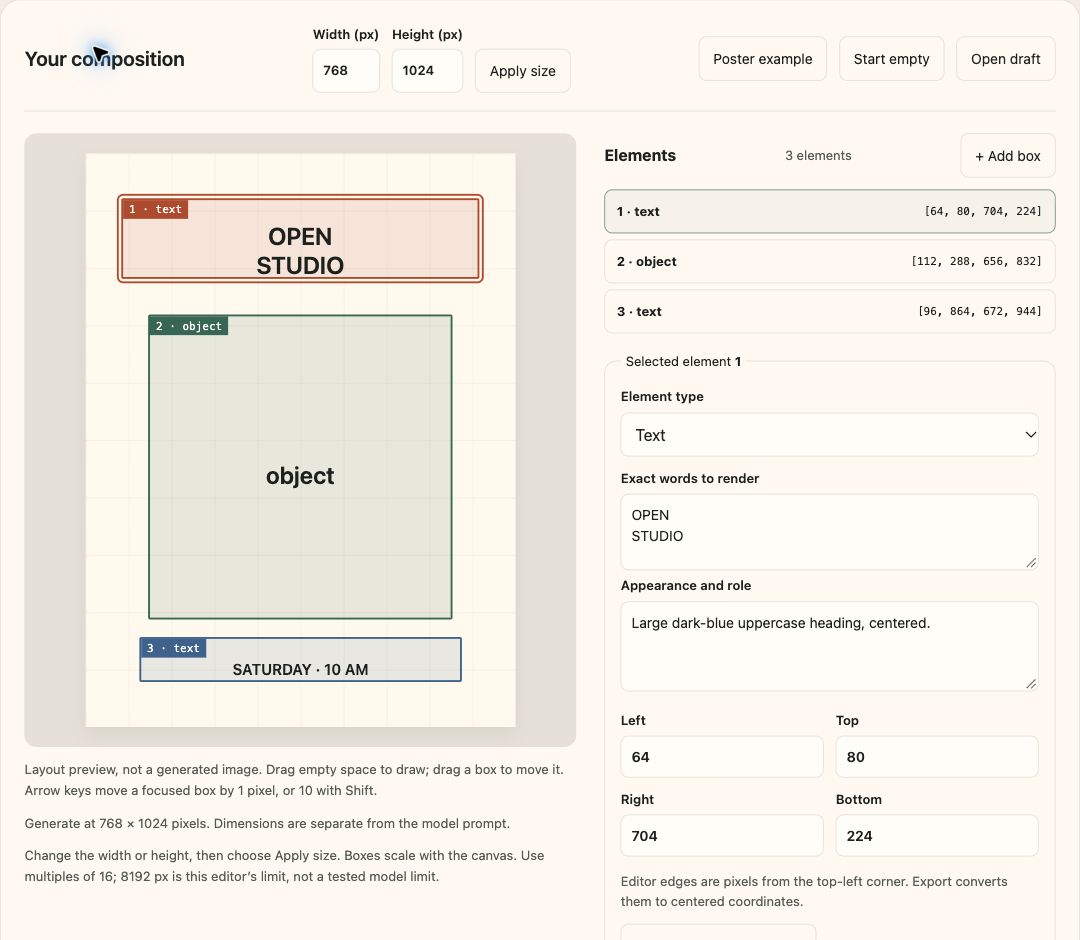The height and width of the screenshot is (940, 1080).
Task: Click the resize handle of Appearance textarea
Action: click(x=1030, y=684)
